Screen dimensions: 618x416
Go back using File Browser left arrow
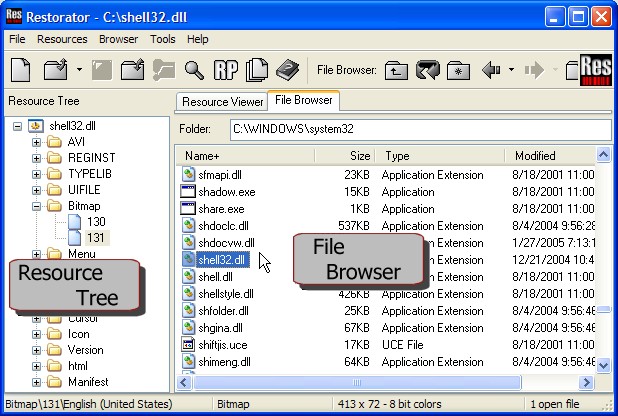pos(491,70)
